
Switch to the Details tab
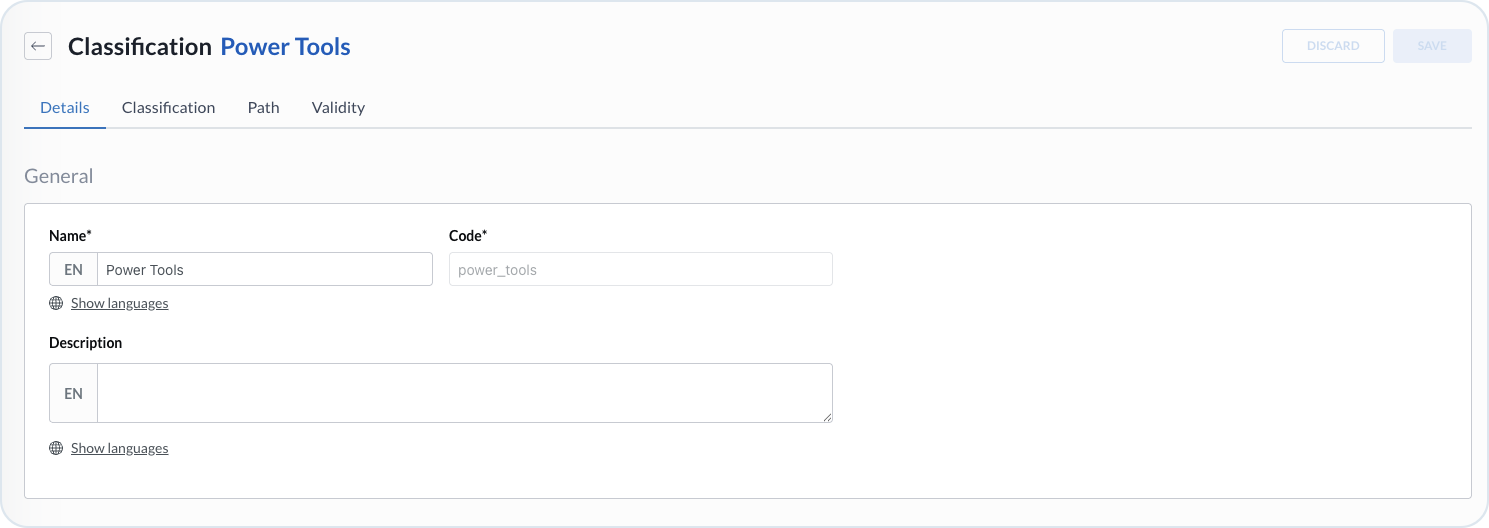tap(65, 108)
